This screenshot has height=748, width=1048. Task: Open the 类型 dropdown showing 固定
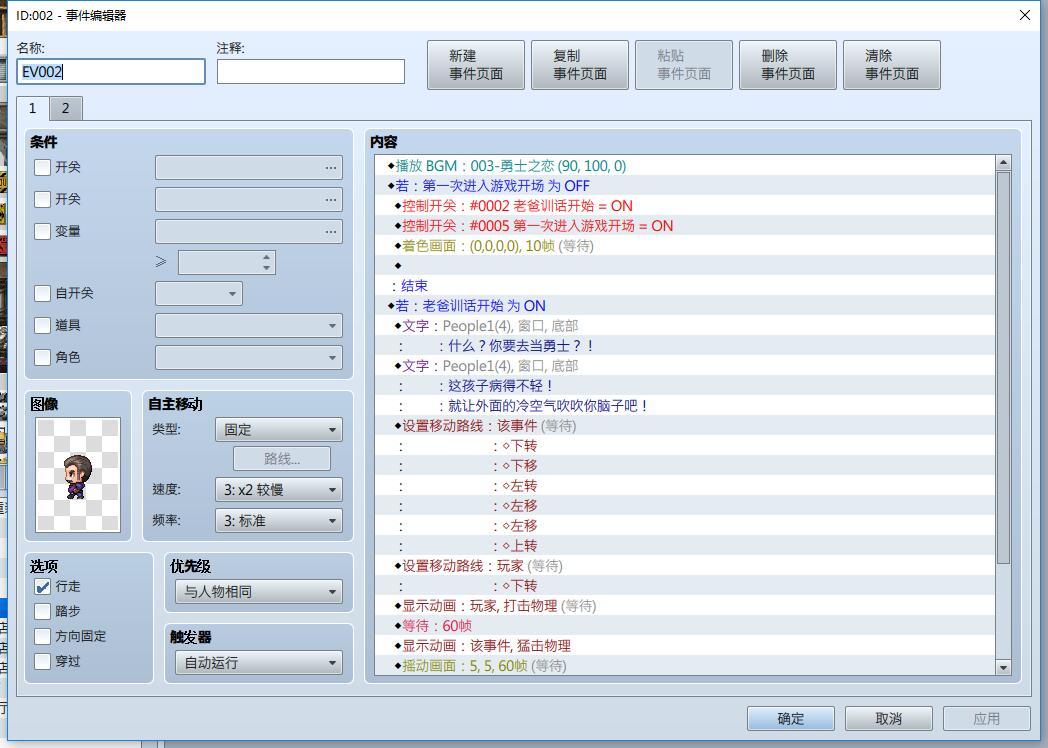[x=279, y=430]
